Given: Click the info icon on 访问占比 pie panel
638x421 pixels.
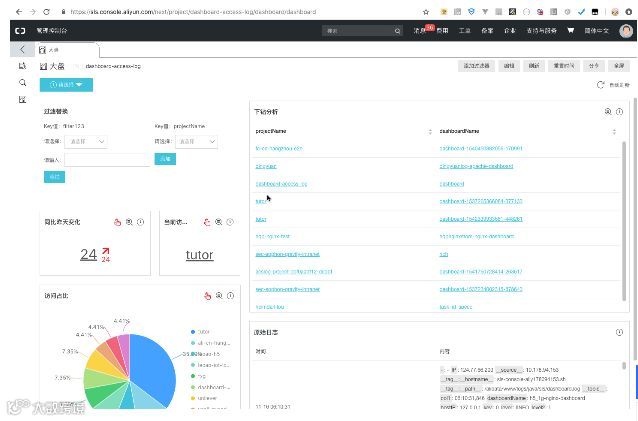Looking at the screenshot, I should click(230, 296).
